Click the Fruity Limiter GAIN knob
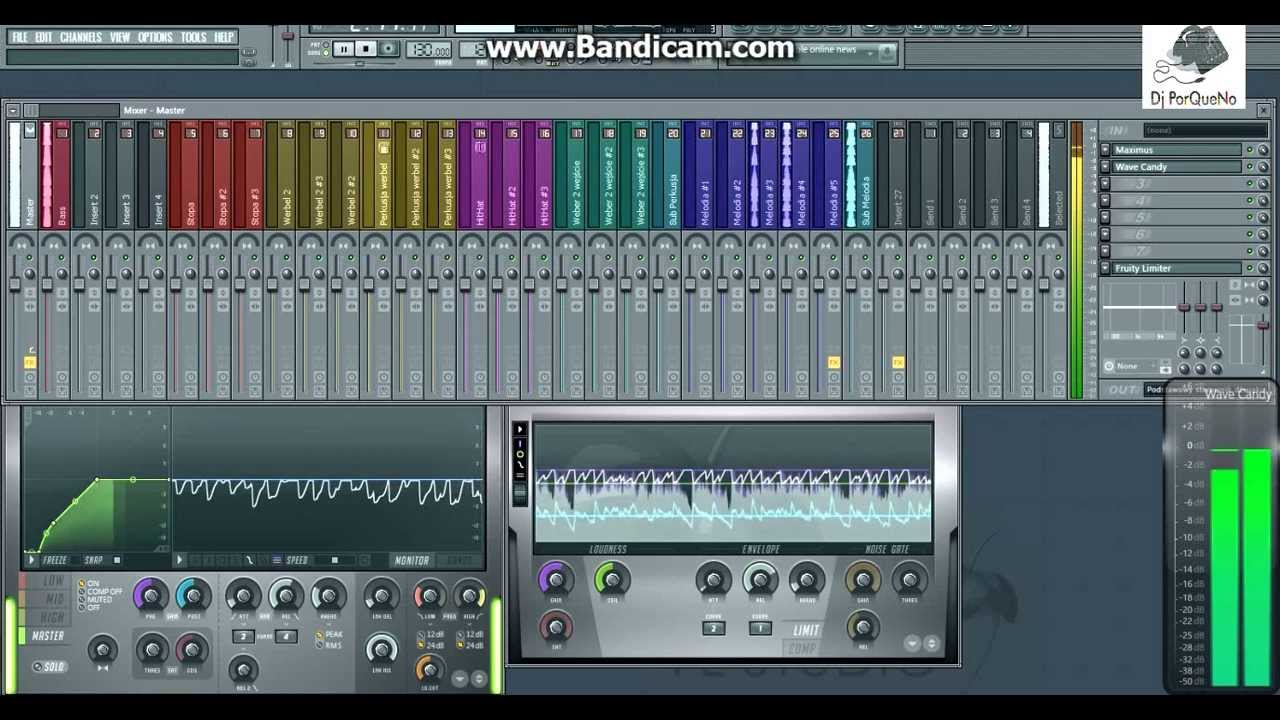The width and height of the screenshot is (1280, 720). [x=555, y=579]
